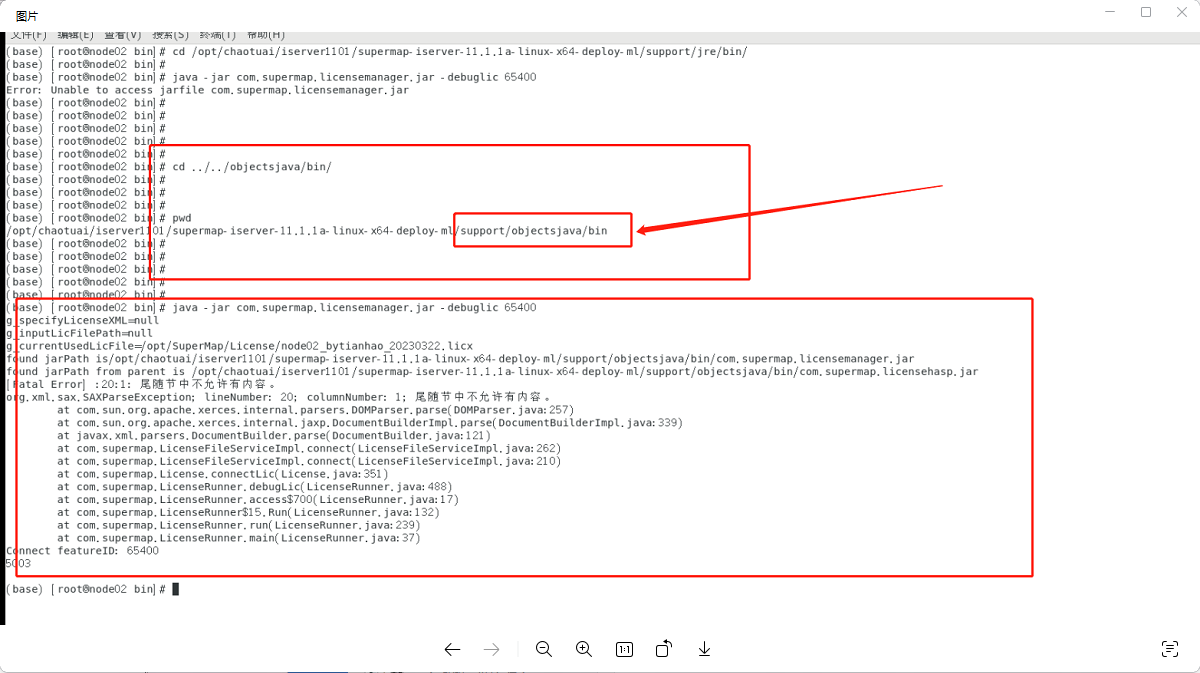This screenshot has height=673, width=1200.
Task: Rotate the image
Action: (x=663, y=649)
